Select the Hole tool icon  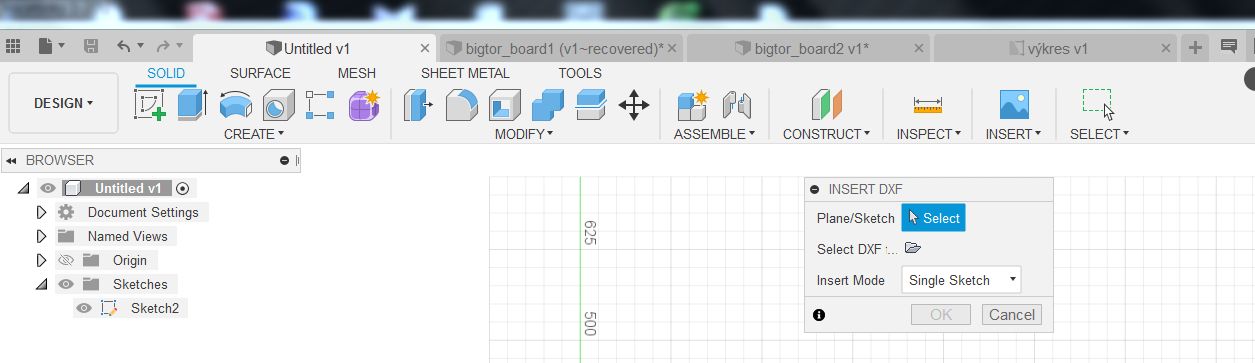279,104
